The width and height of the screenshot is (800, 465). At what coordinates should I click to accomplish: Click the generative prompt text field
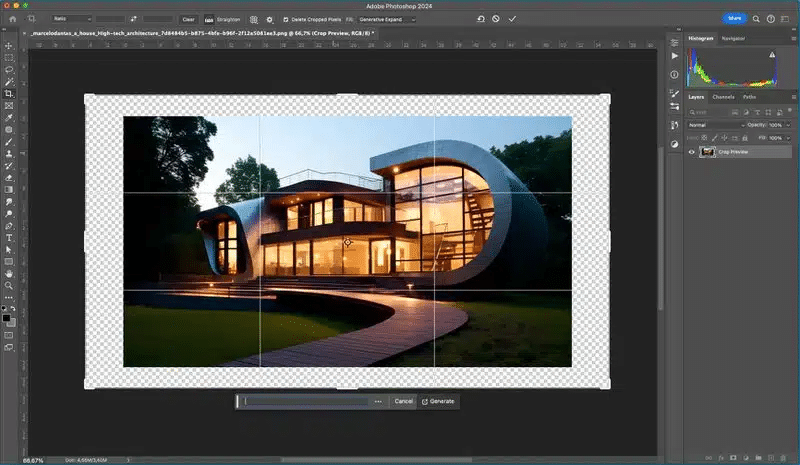point(305,401)
